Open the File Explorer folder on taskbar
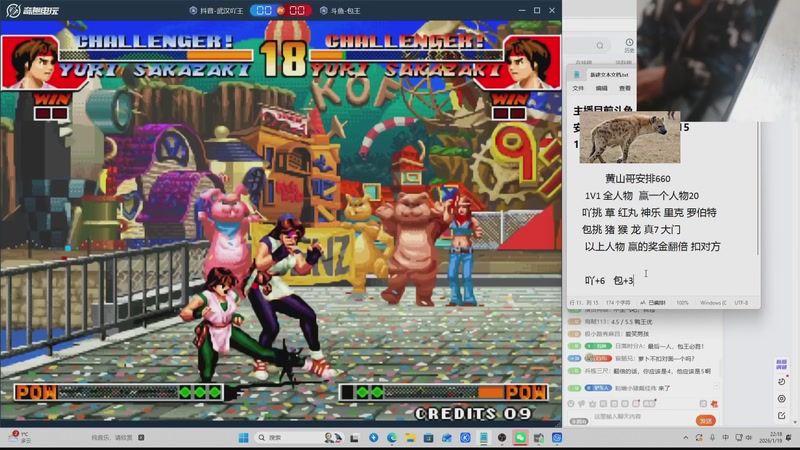 pos(410,438)
